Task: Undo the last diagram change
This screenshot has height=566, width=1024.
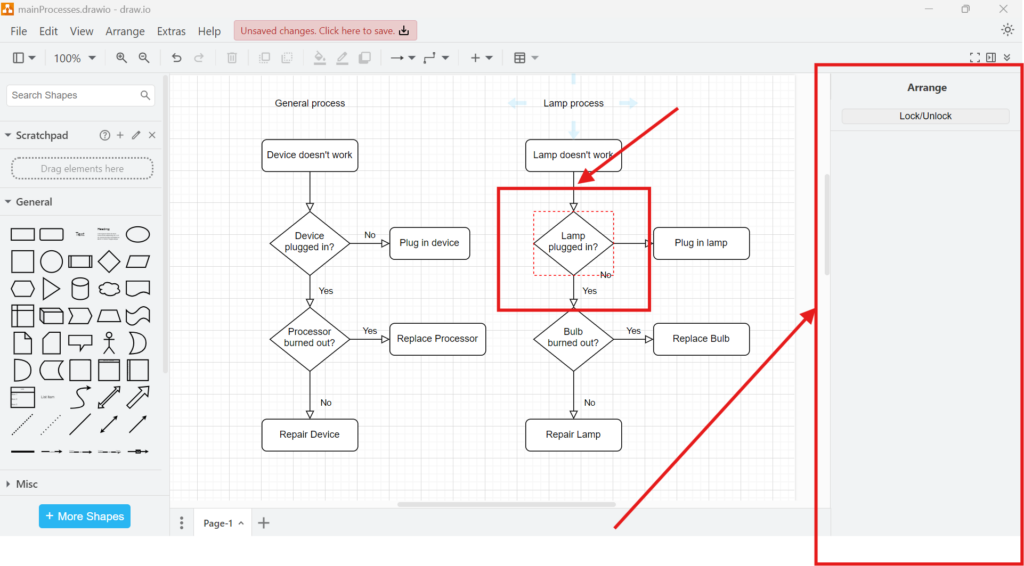Action: pyautogui.click(x=176, y=57)
